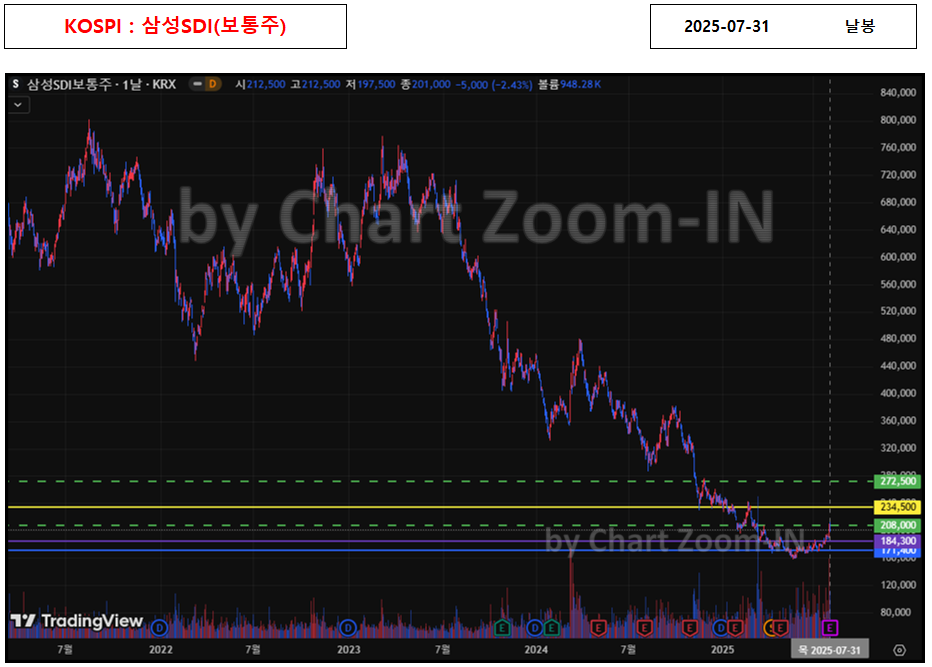Click the 2025 time axis label
The width and height of the screenshot is (932, 667).
pos(723,650)
